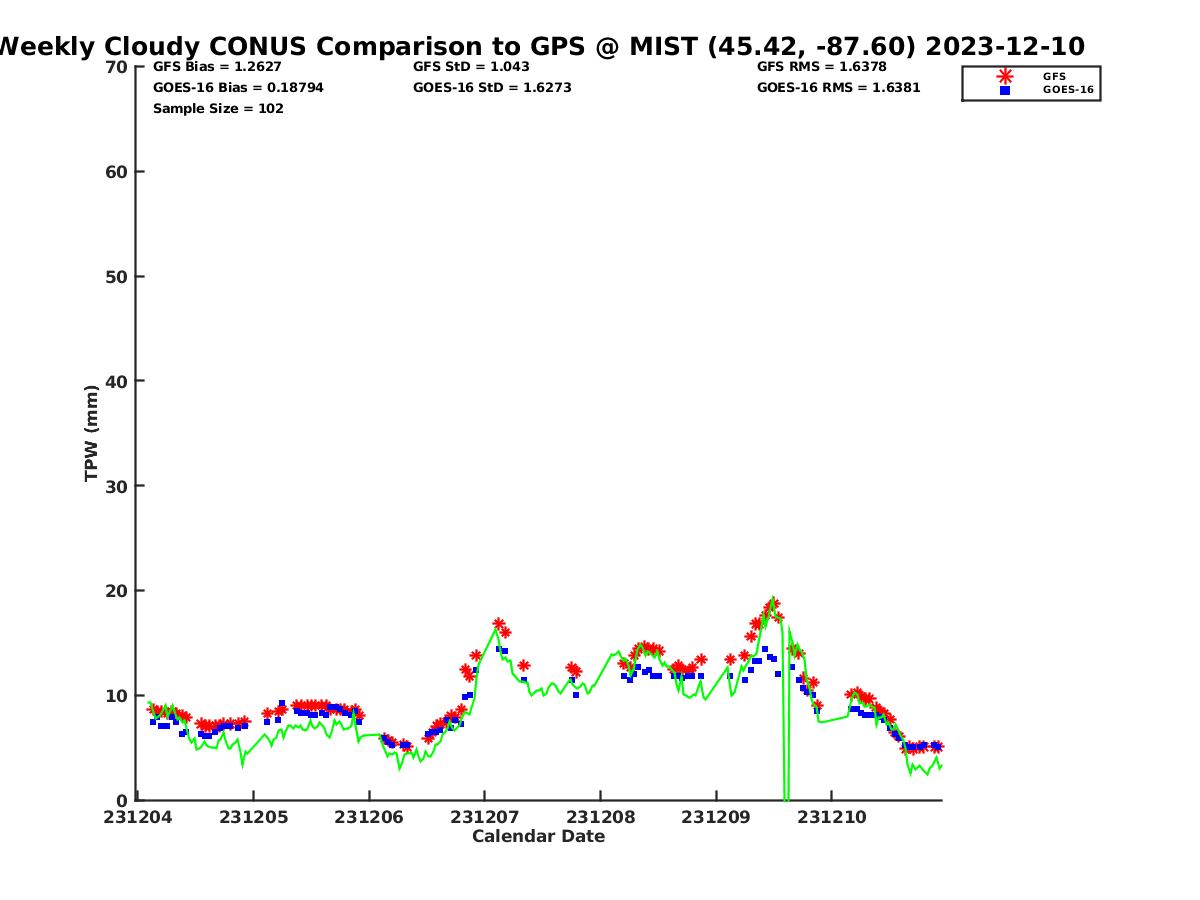
Task: Click the GFS StD = 1.043 statistic
Action: [x=471, y=67]
